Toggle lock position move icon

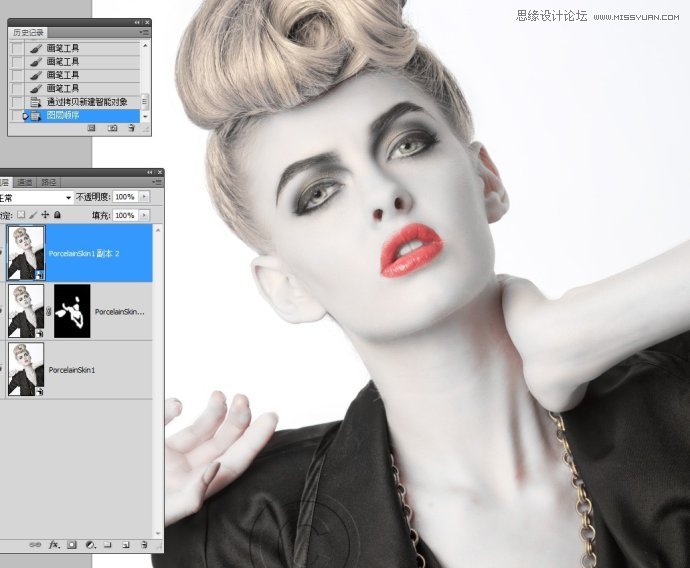44,215
